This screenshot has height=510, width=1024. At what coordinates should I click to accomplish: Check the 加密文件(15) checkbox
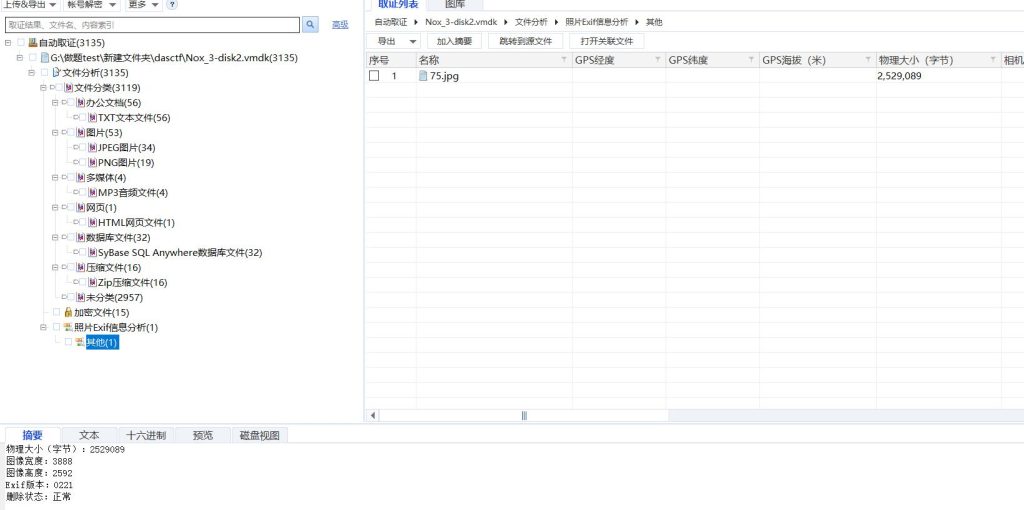[56, 313]
